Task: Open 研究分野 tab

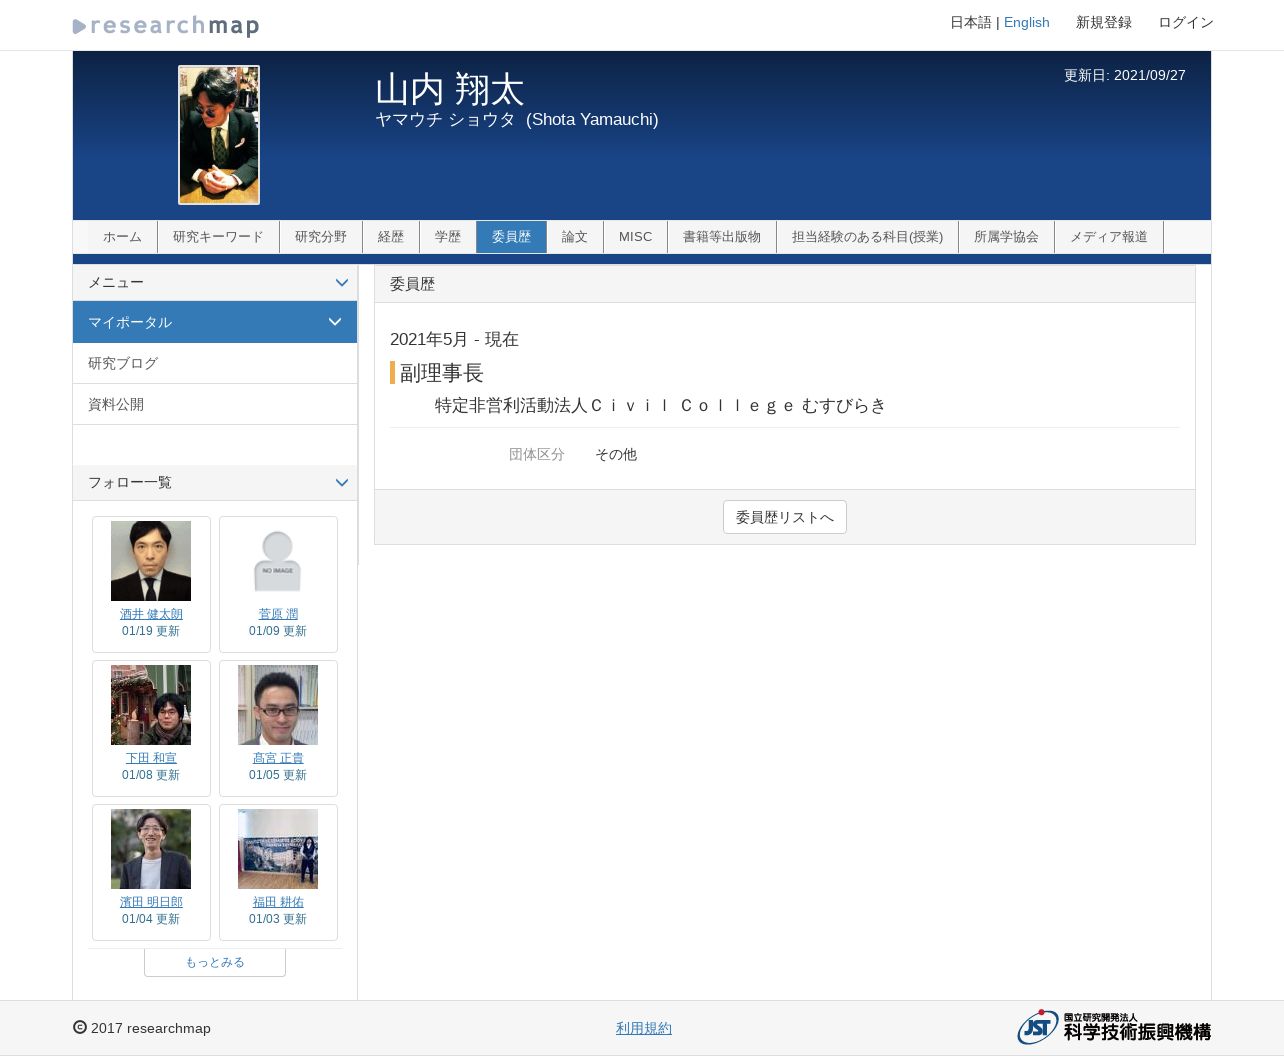Action: click(x=321, y=237)
